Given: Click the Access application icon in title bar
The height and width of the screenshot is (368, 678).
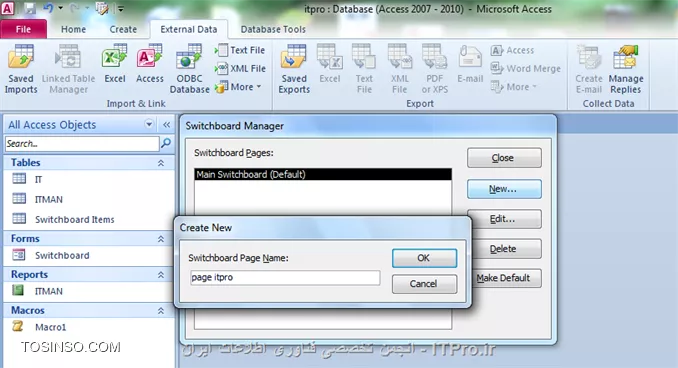Looking at the screenshot, I should click(8, 8).
